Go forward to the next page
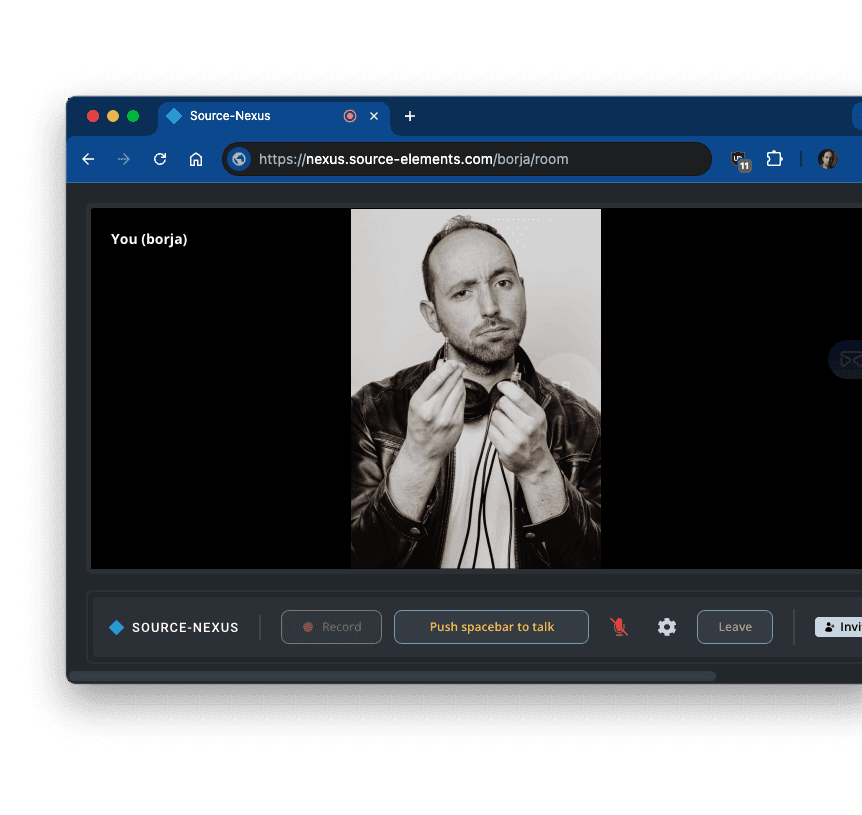 [x=124, y=159]
